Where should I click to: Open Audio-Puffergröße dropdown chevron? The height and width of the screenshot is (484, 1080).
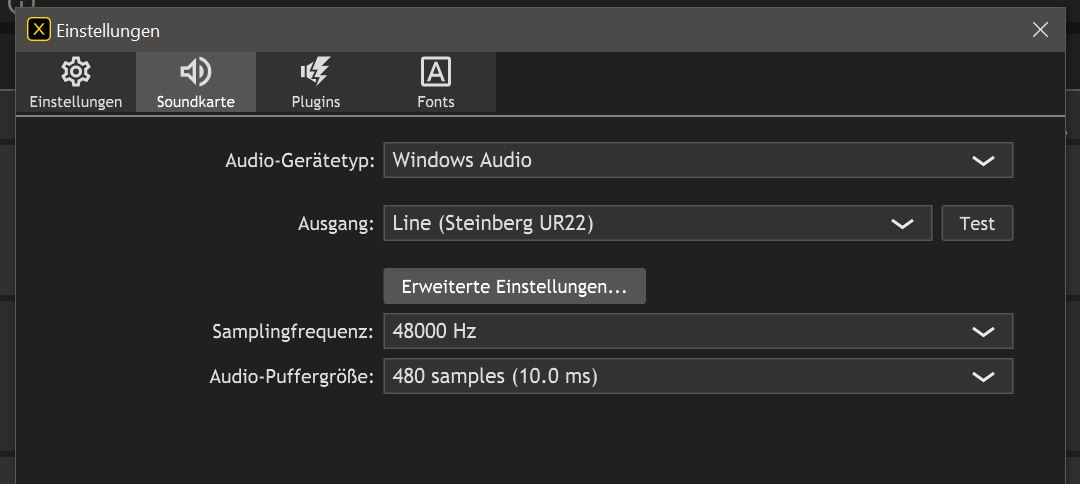(983, 376)
